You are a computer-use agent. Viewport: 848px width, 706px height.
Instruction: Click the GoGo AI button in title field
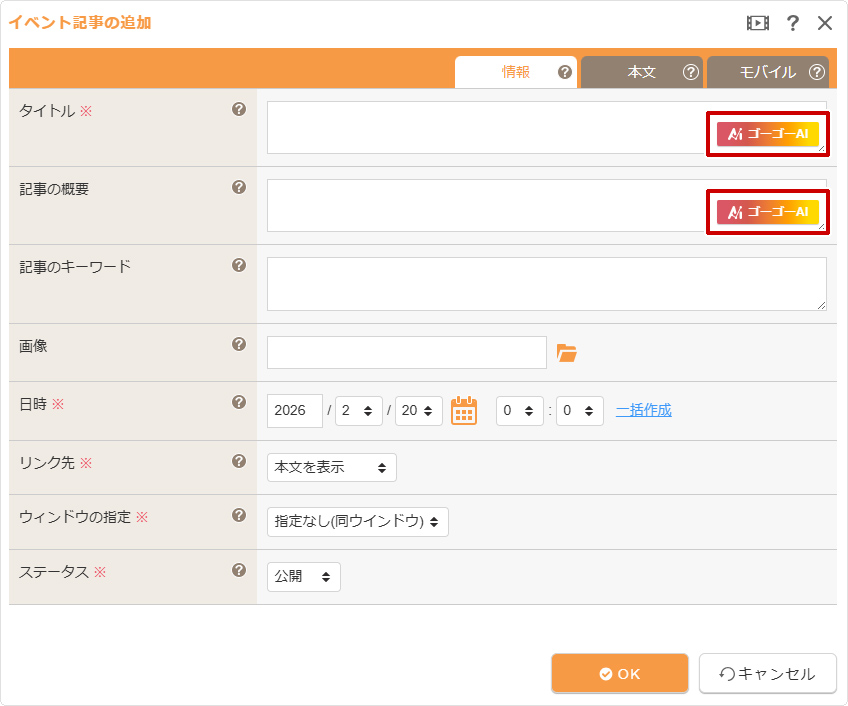768,133
